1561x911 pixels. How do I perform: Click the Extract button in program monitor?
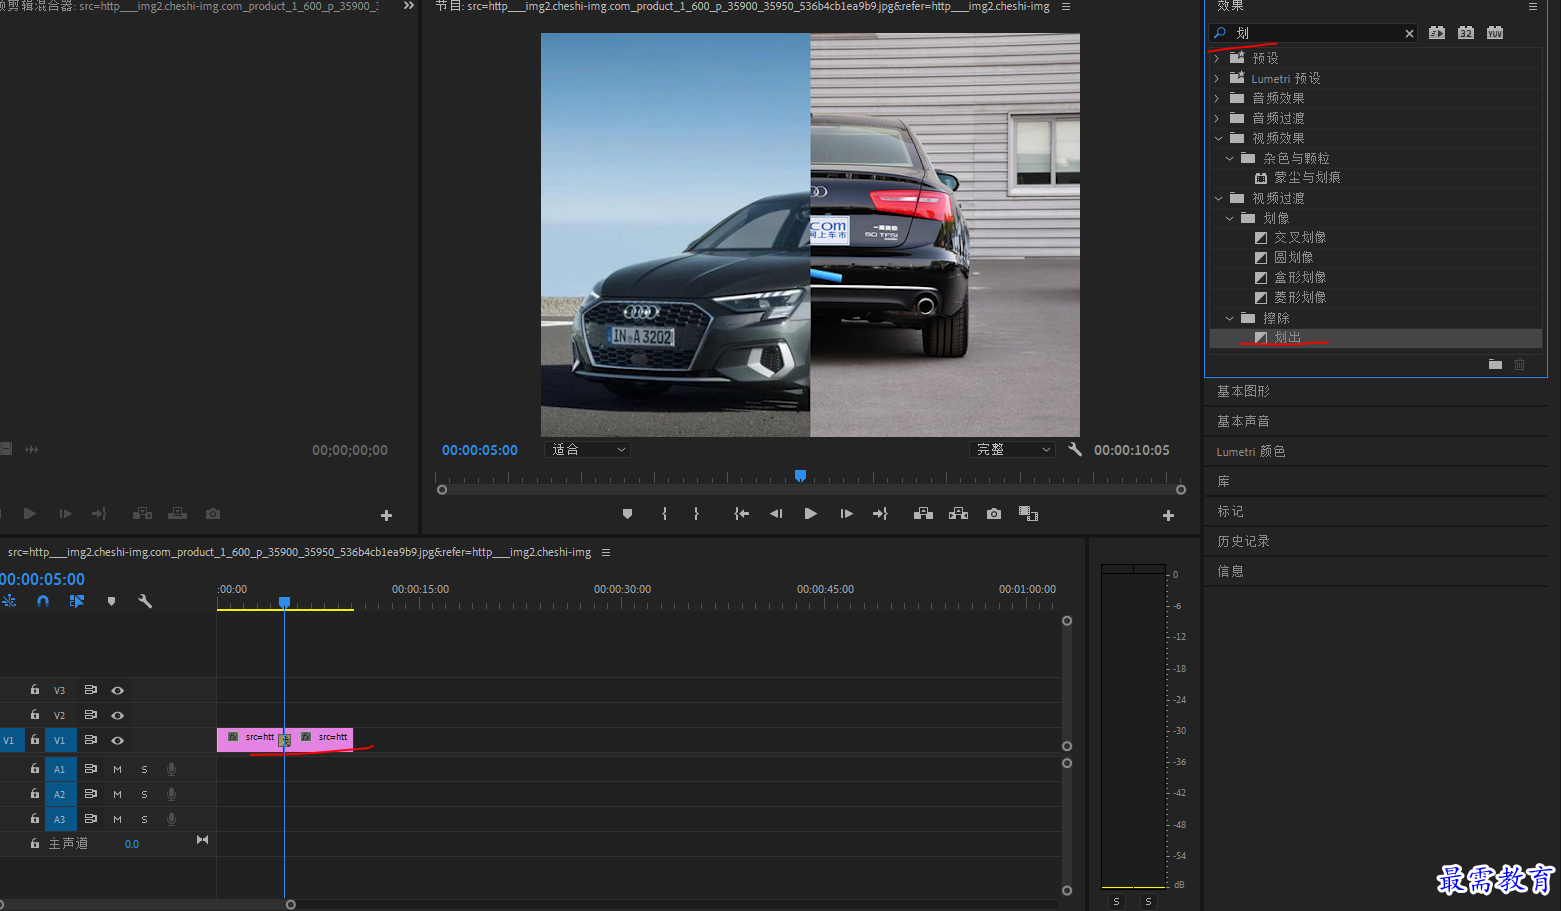(958, 514)
